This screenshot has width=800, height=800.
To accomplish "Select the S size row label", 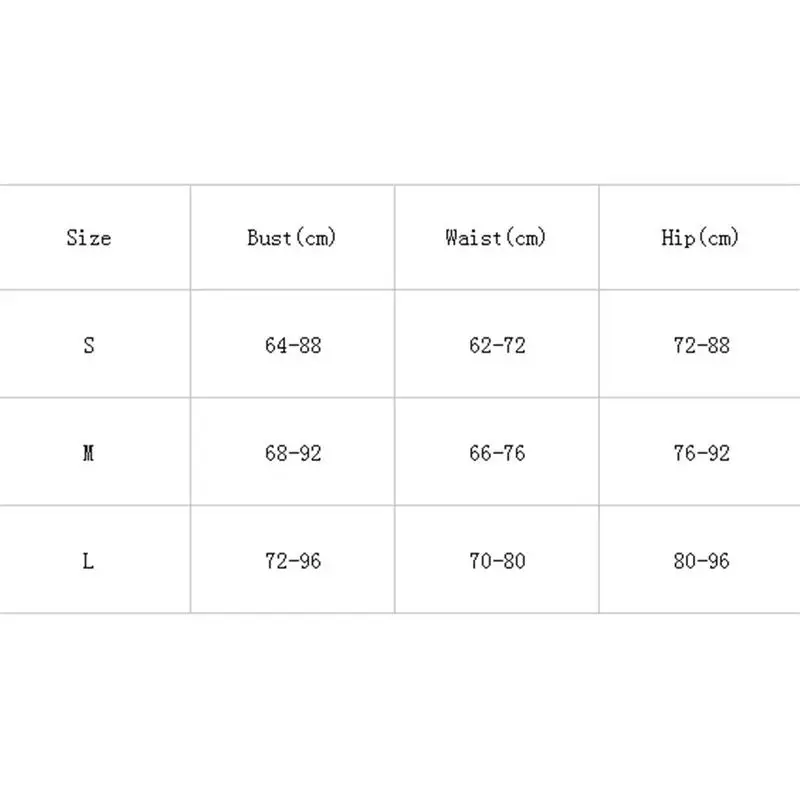I will pos(89,345).
